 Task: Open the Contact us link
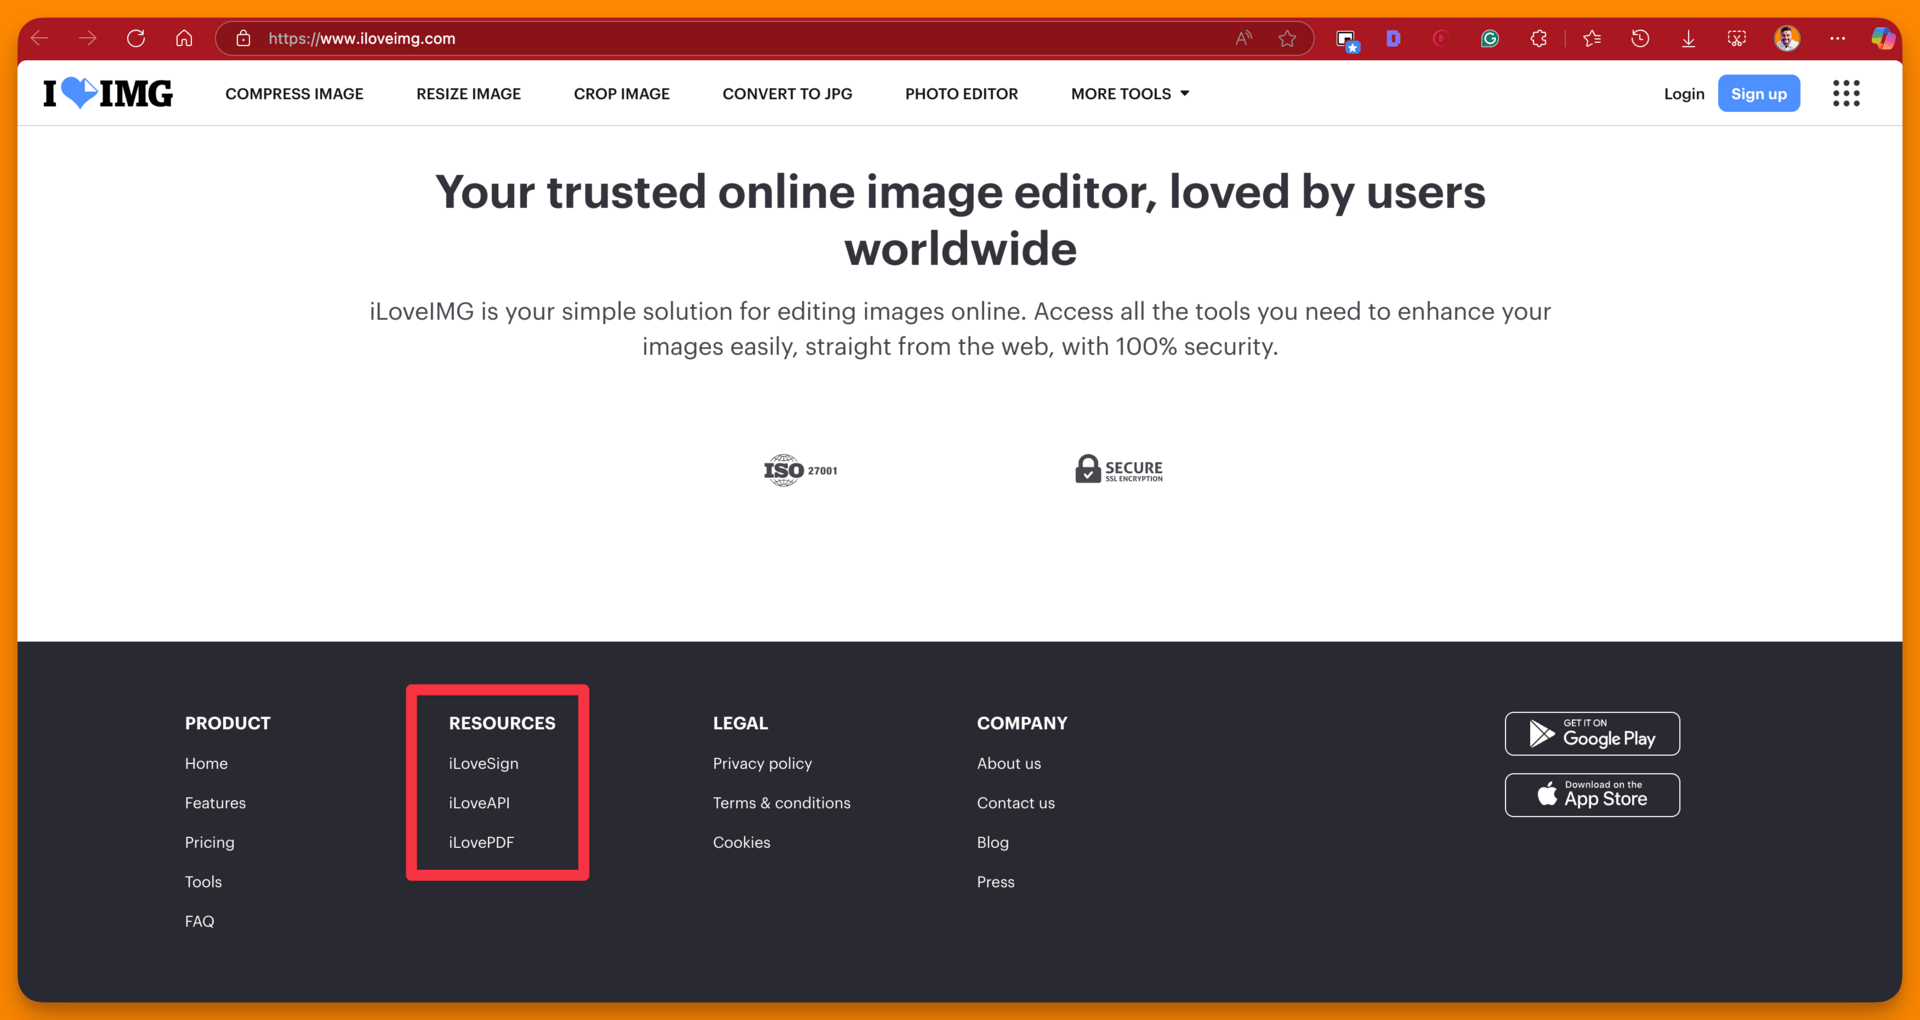pyautogui.click(x=1015, y=803)
